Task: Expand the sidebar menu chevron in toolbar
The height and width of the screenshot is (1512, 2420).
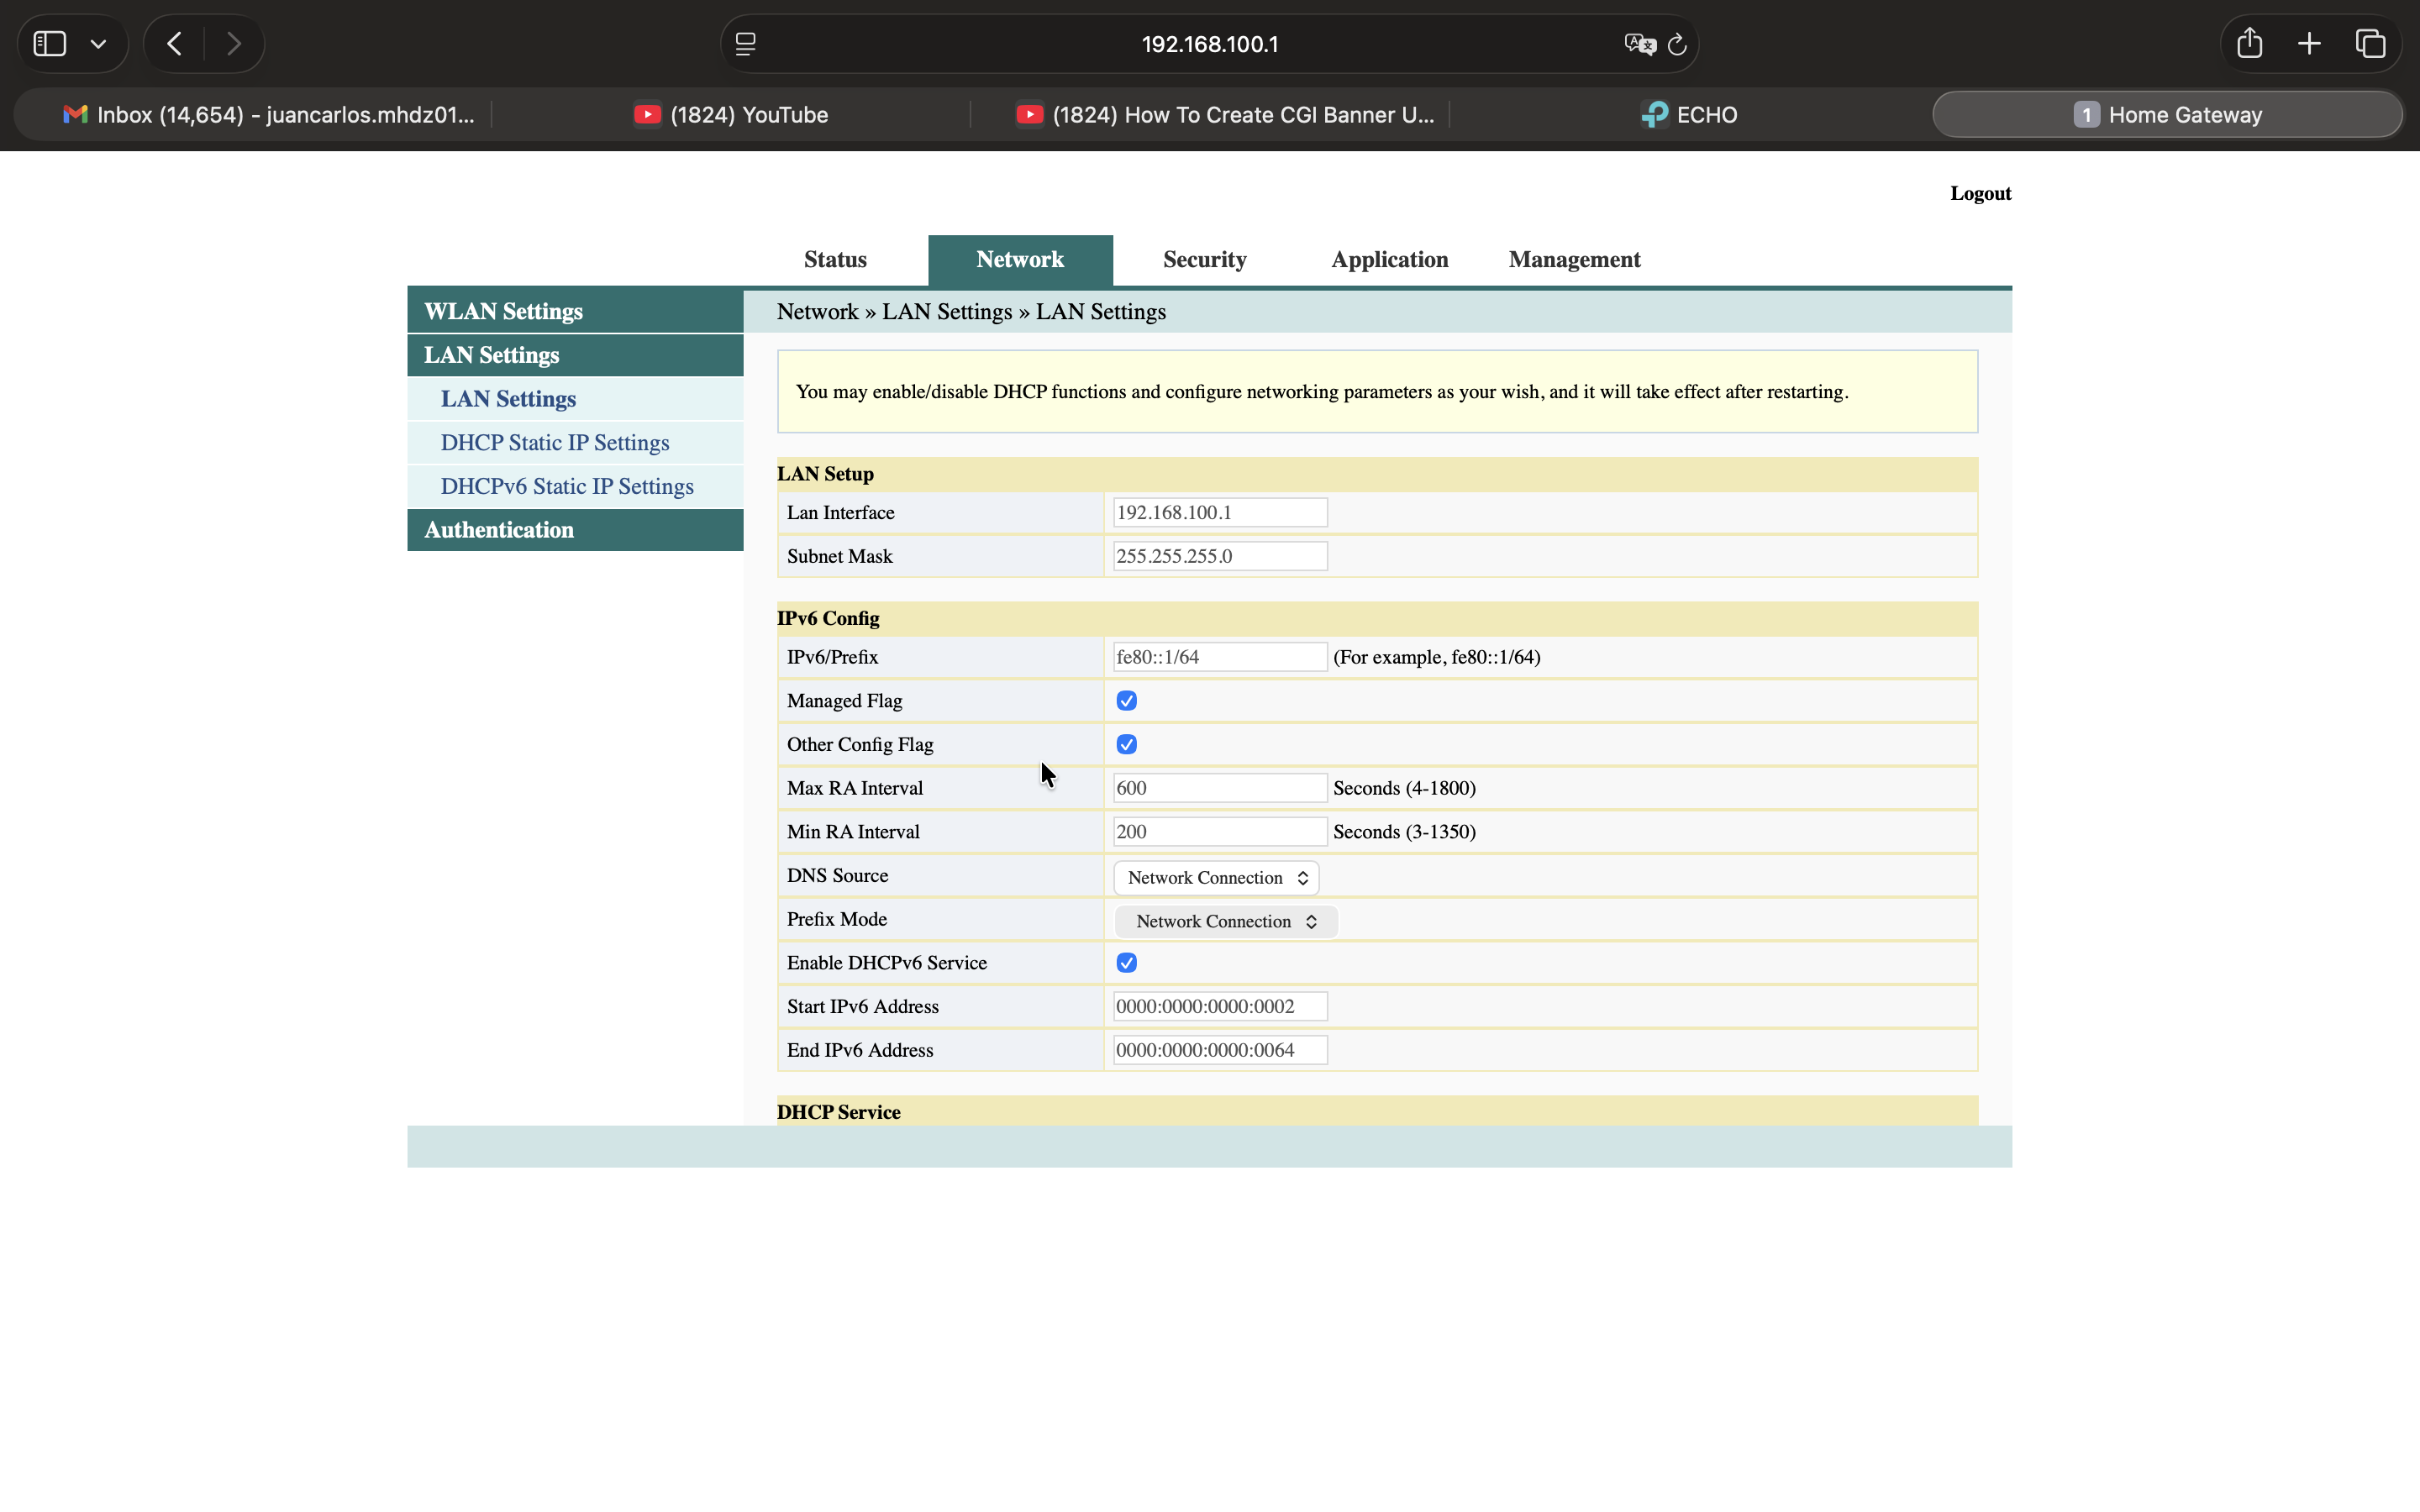Action: [x=98, y=44]
